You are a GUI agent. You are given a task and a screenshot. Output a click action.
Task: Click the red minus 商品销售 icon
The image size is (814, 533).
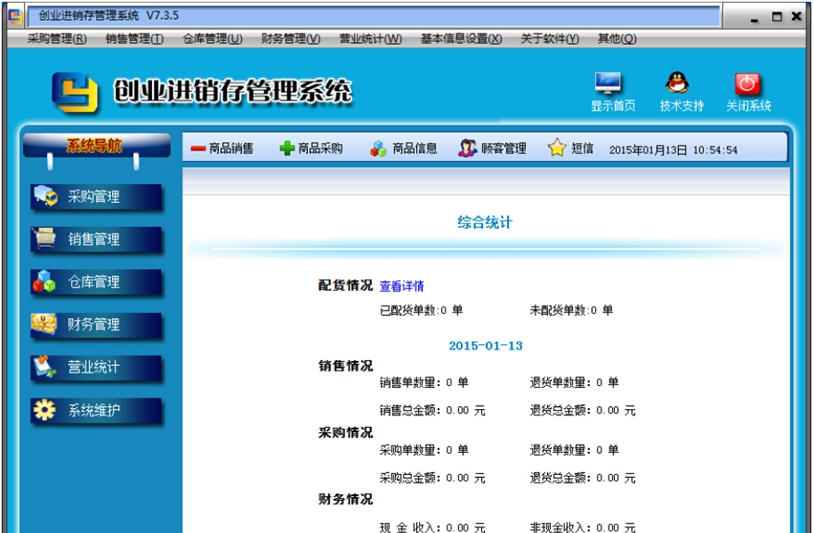tap(198, 149)
